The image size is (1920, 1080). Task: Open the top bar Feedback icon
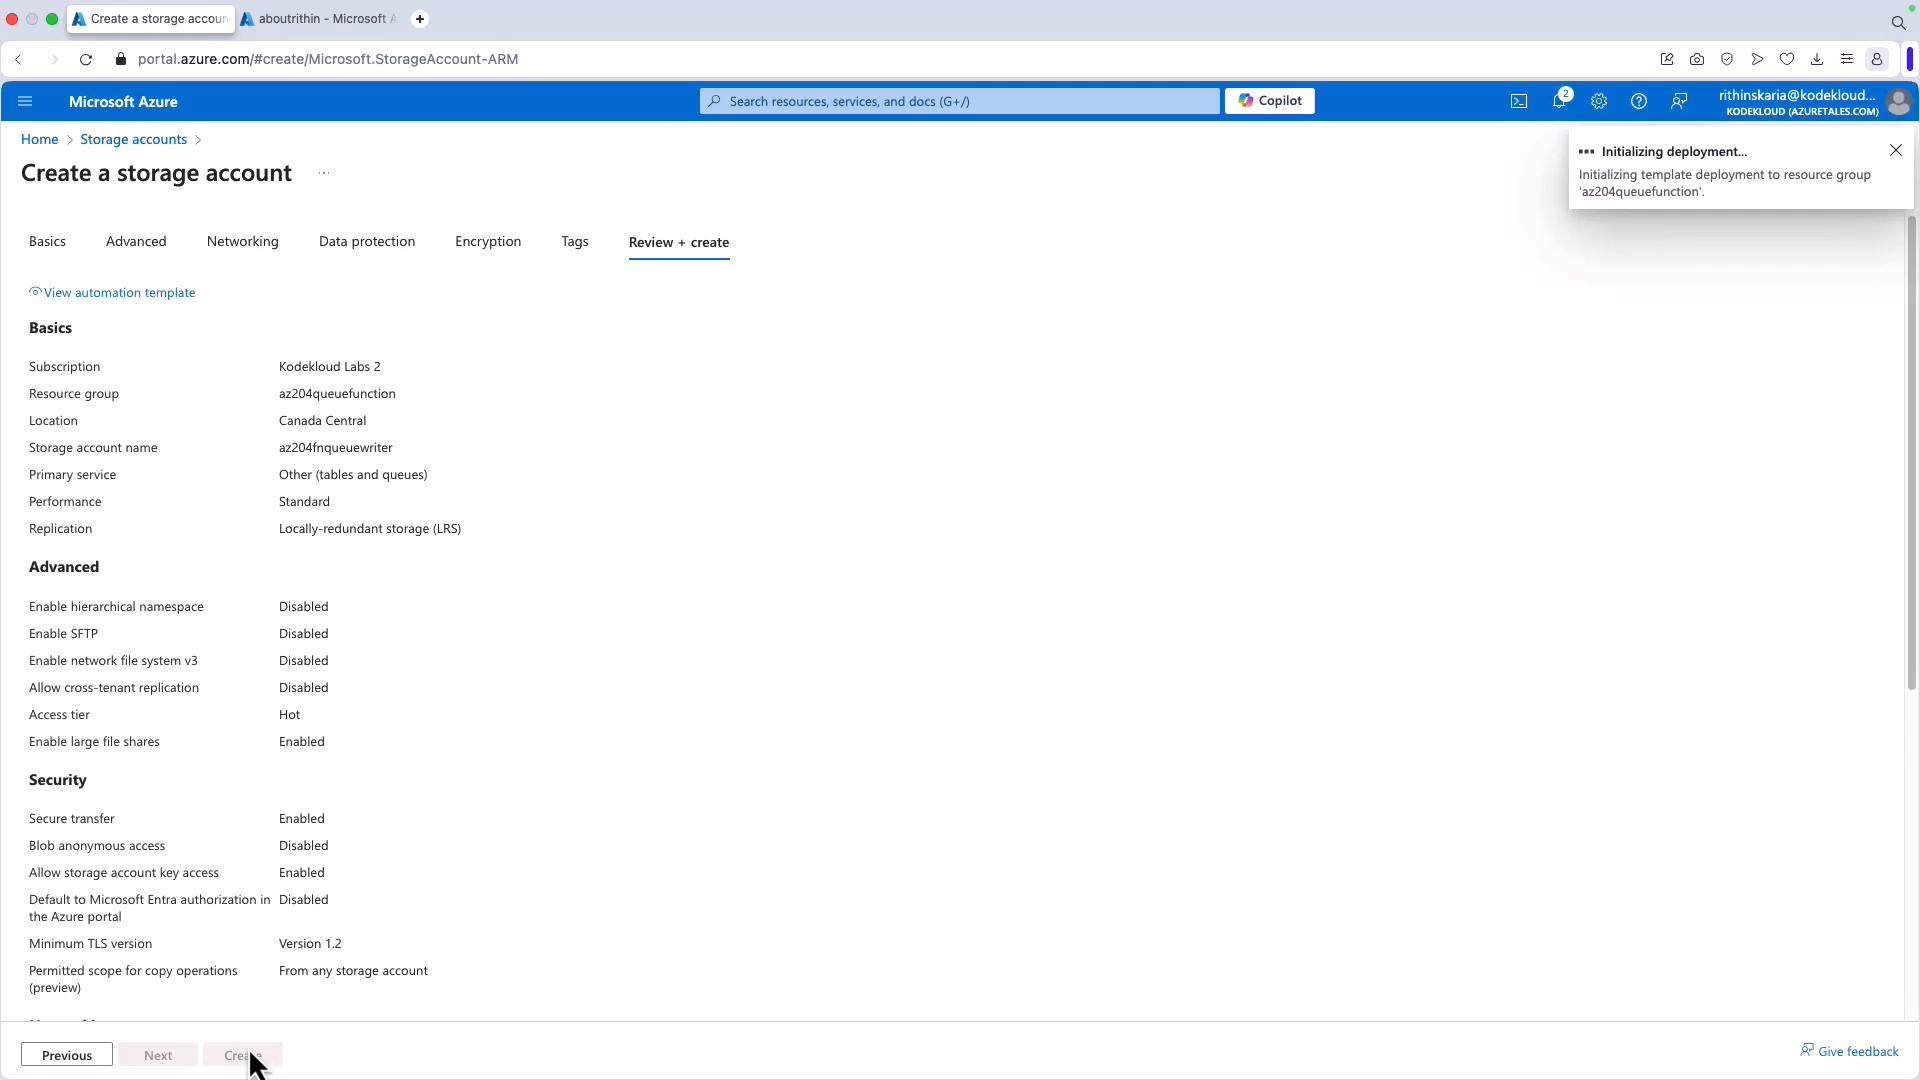(x=1679, y=101)
